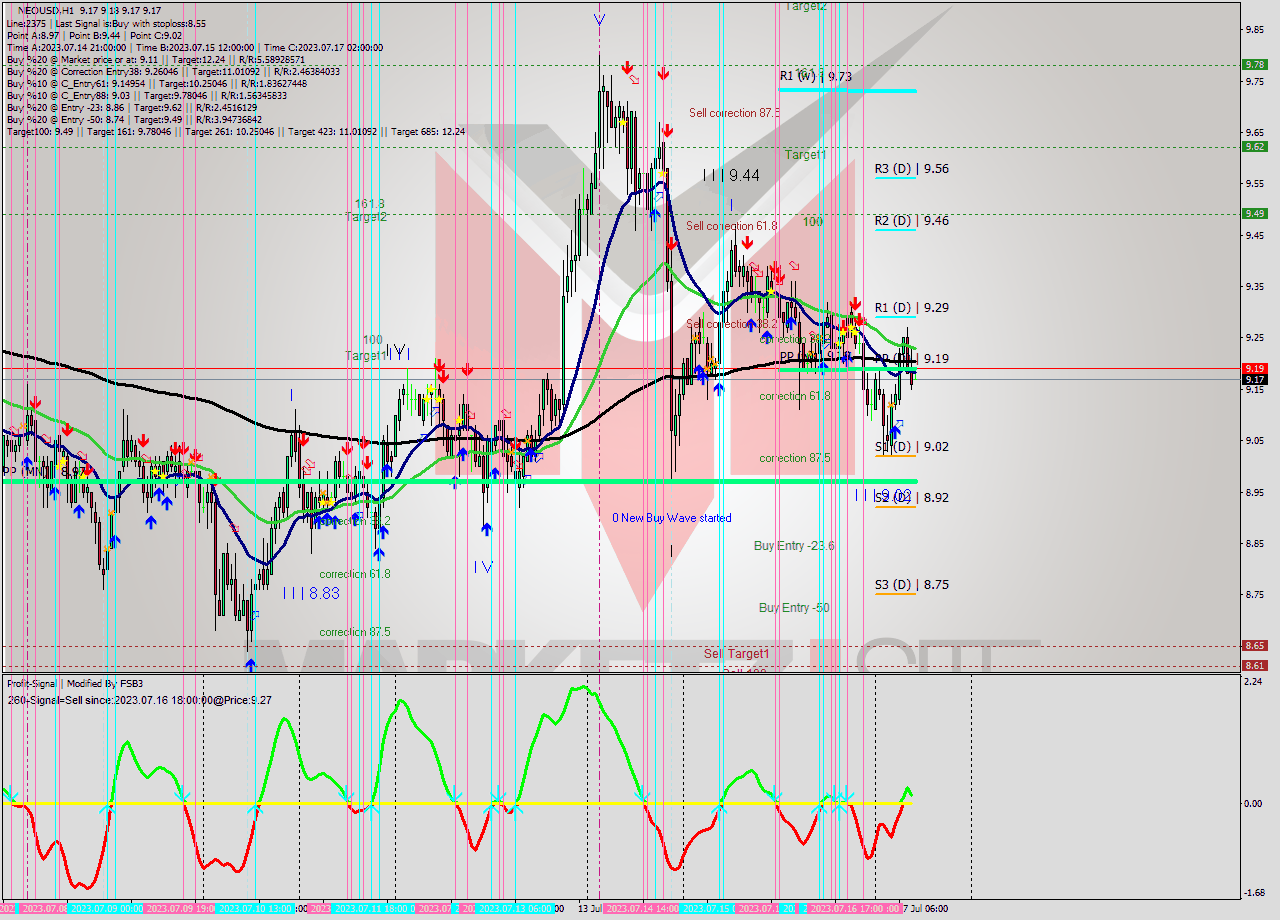1280x920 pixels.
Task: Select the '2023.07.14 14:00' time axis label
Action: [x=642, y=908]
